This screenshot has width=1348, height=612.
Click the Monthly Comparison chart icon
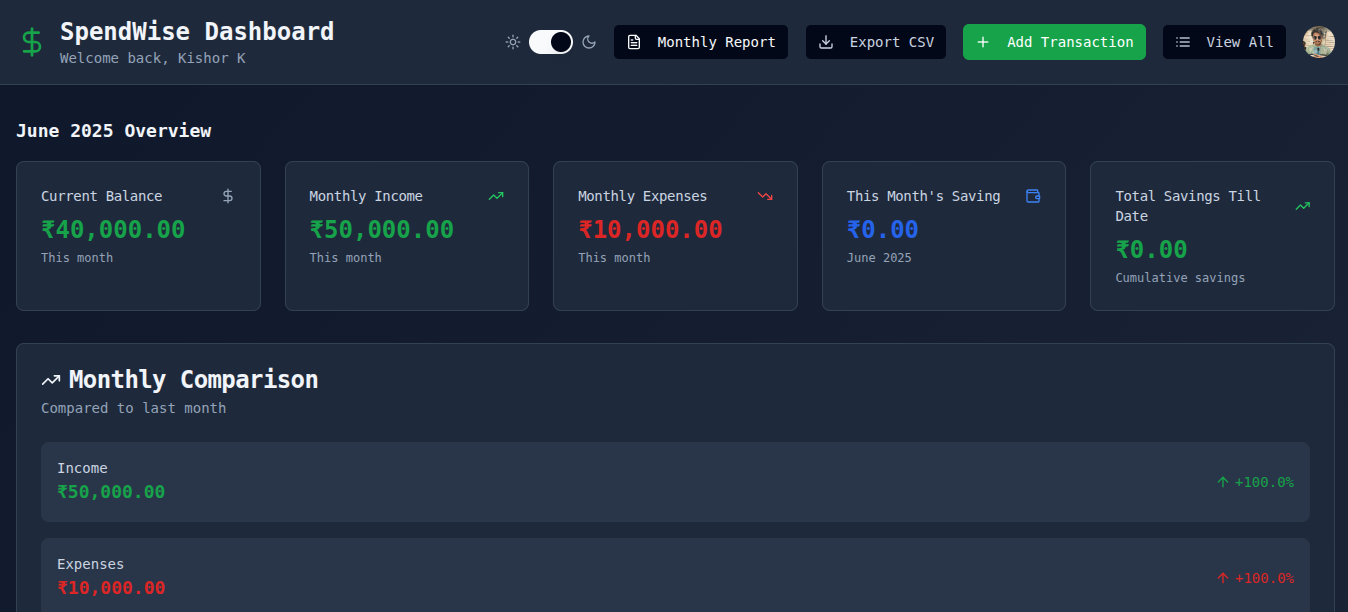tap(50, 380)
